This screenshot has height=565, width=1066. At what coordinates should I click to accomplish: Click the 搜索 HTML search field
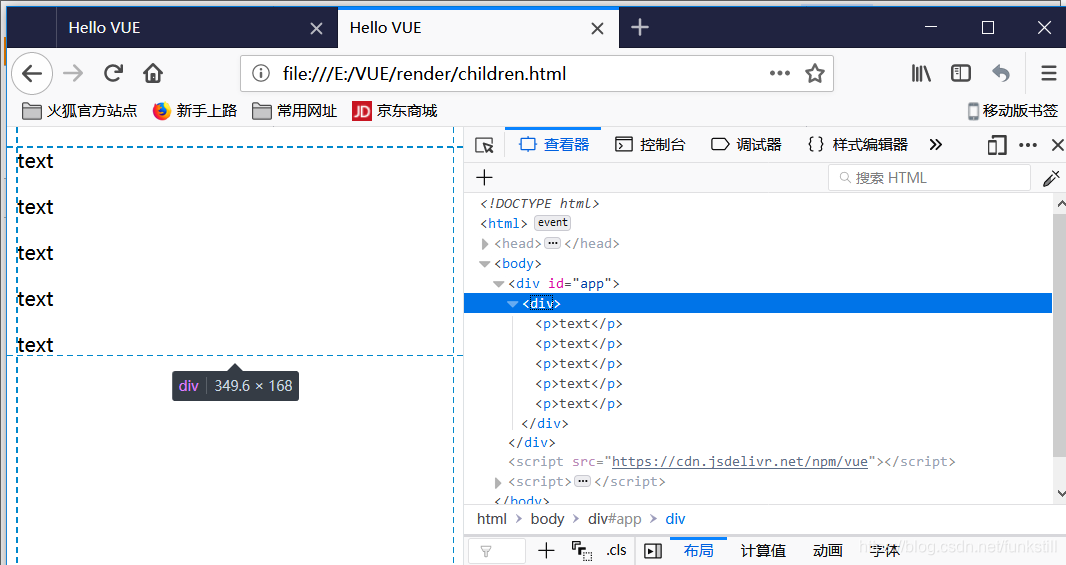[x=929, y=178]
